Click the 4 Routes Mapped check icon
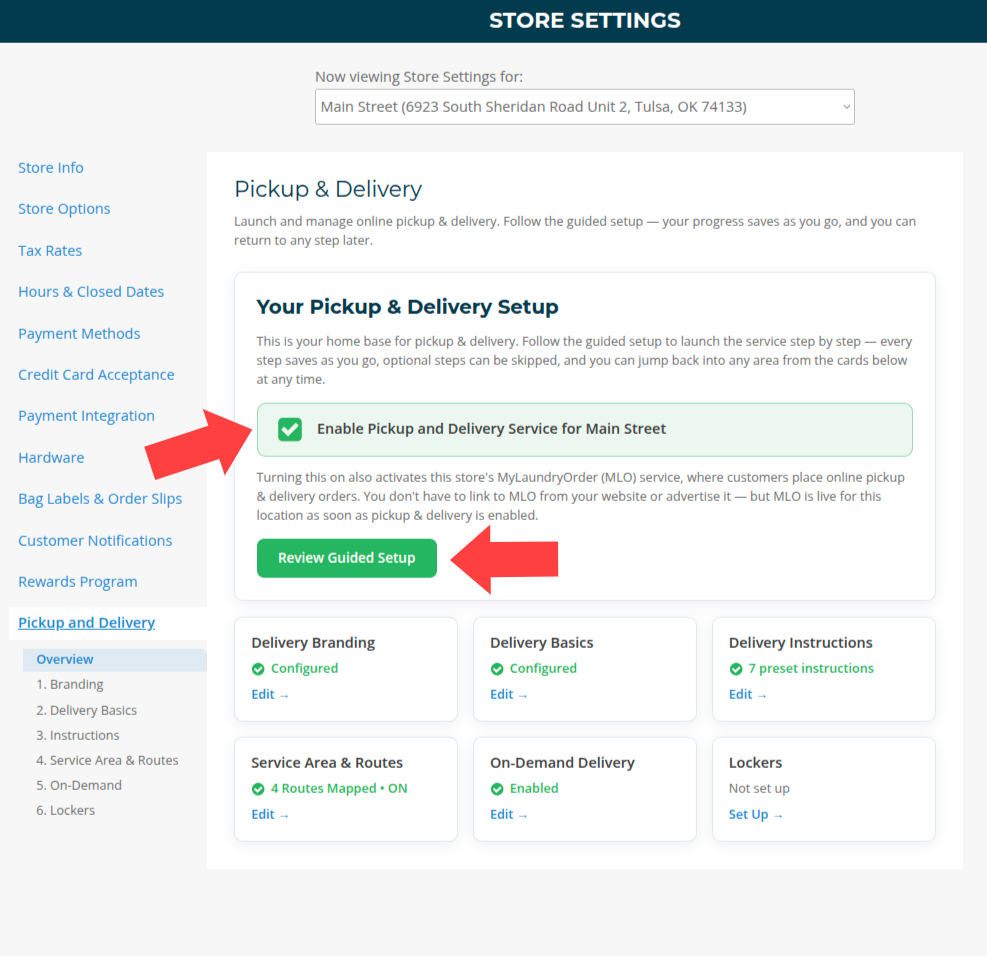The width and height of the screenshot is (987, 956). 258,789
